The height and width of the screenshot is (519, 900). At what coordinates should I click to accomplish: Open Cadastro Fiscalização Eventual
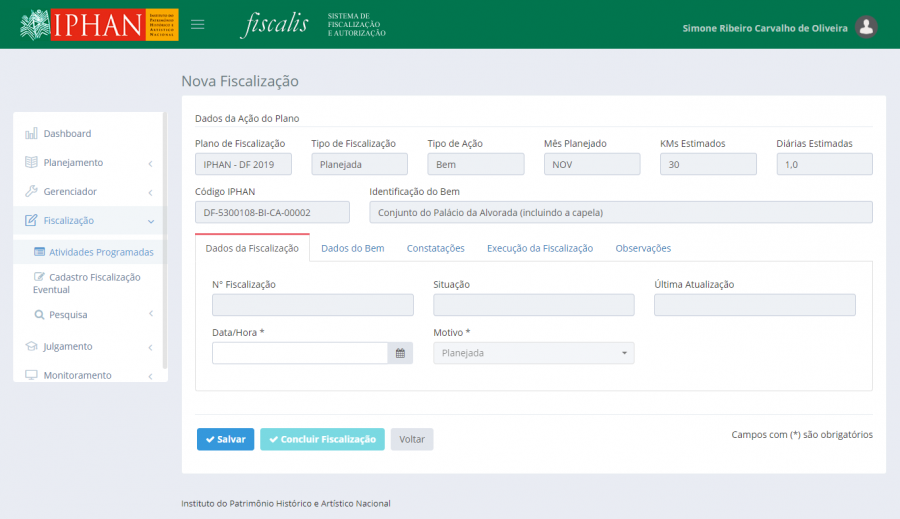pos(94,283)
